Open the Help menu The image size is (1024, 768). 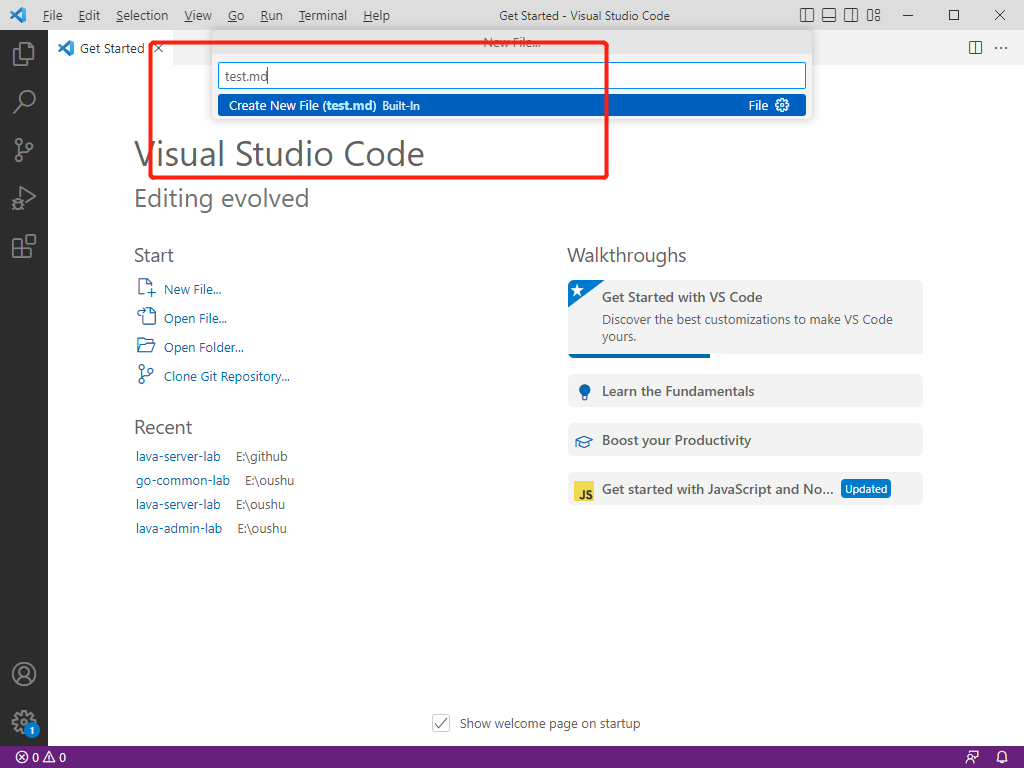(376, 15)
